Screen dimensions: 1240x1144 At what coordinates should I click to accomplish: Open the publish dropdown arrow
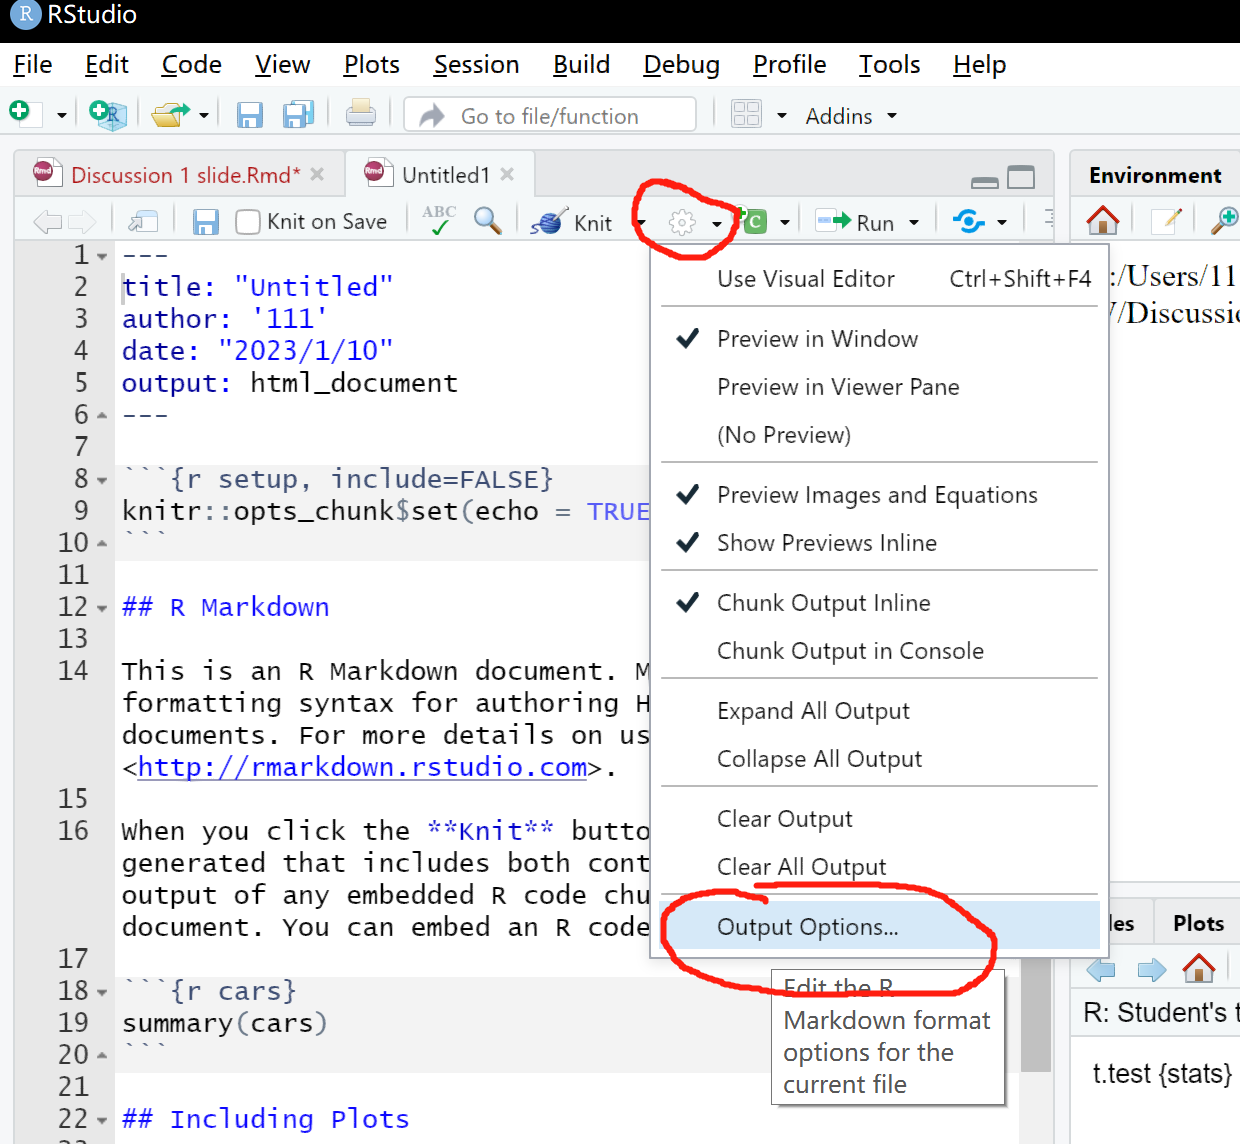coord(1002,223)
